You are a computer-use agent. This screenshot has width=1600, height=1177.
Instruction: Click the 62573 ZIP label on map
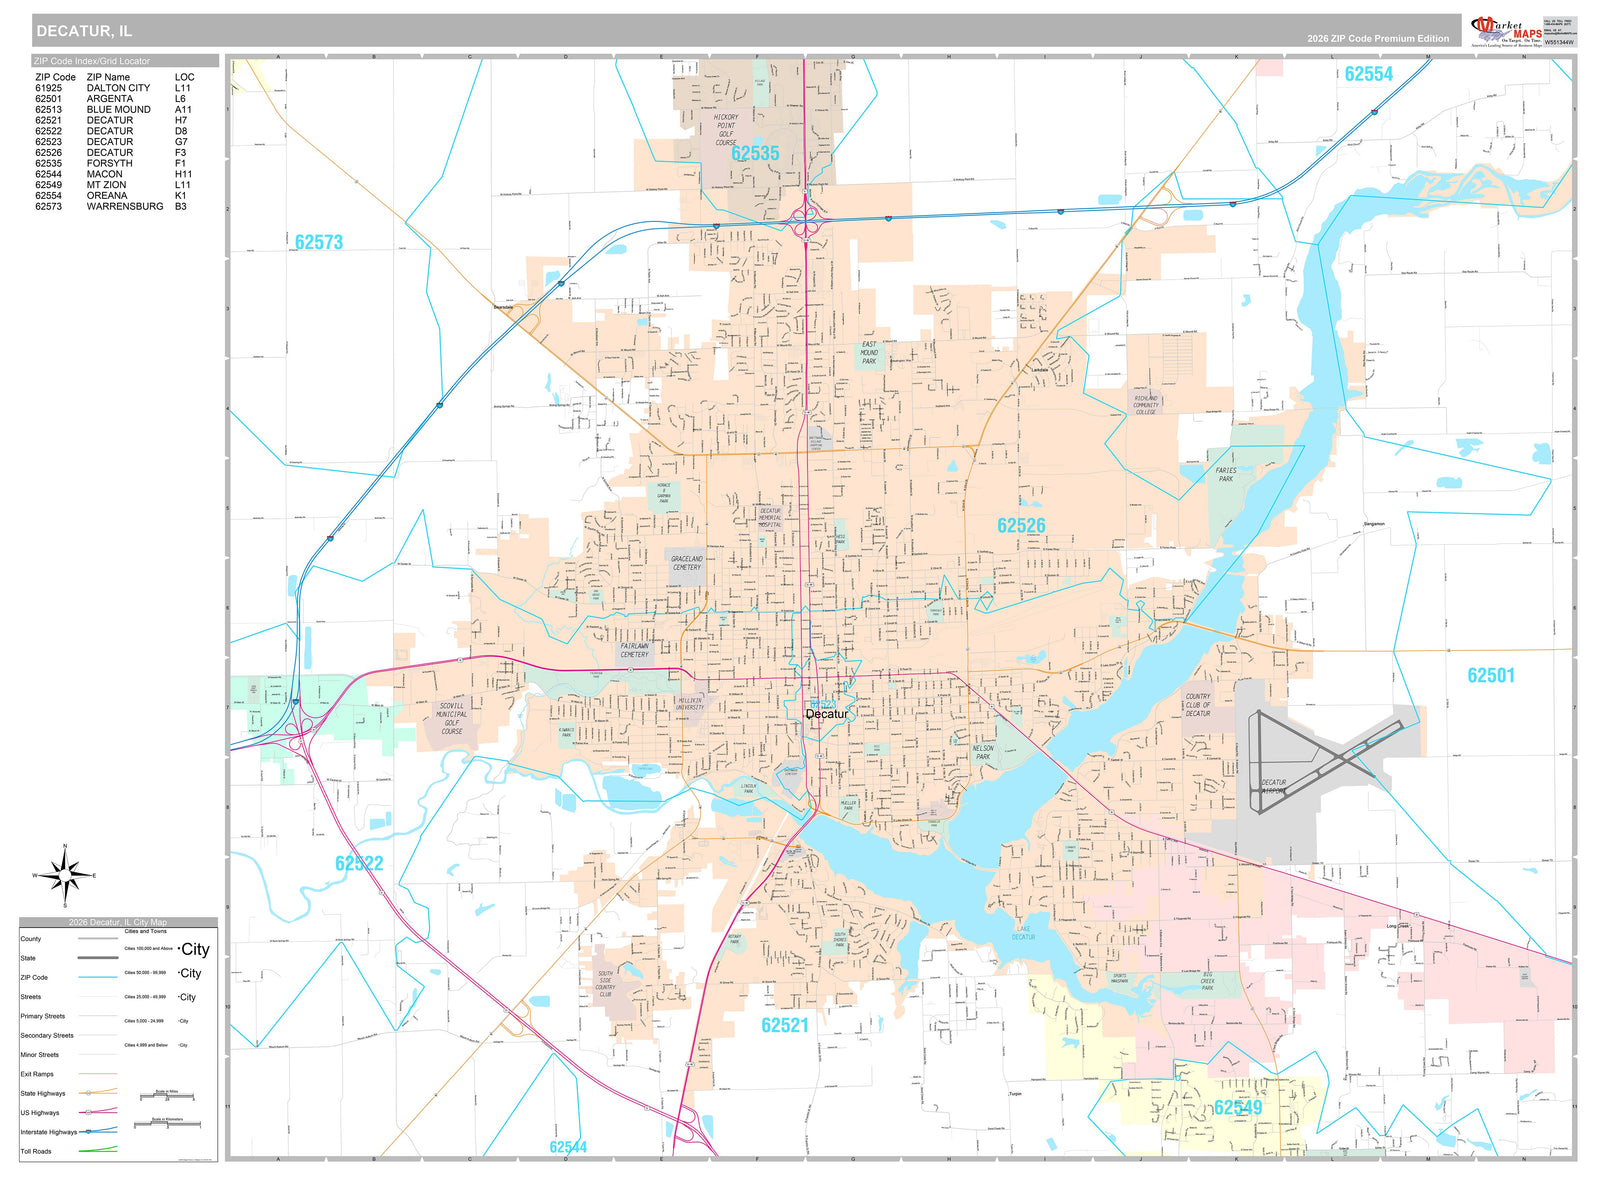318,242
